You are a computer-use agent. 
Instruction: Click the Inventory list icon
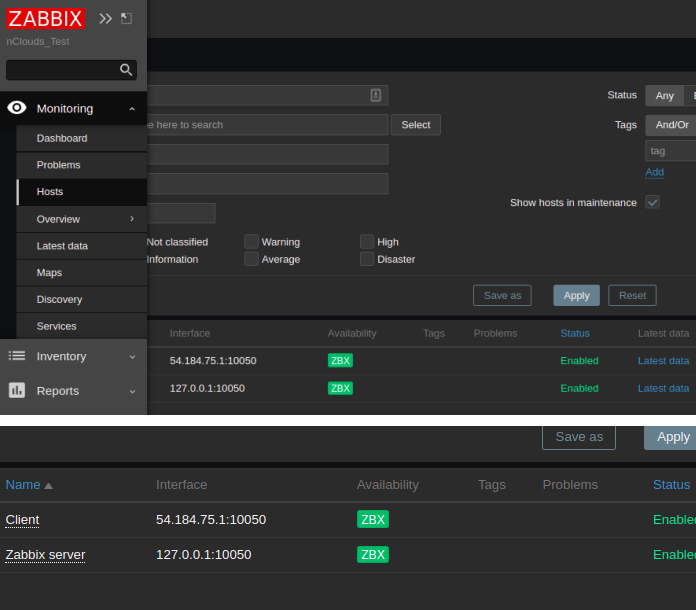tap(17, 356)
